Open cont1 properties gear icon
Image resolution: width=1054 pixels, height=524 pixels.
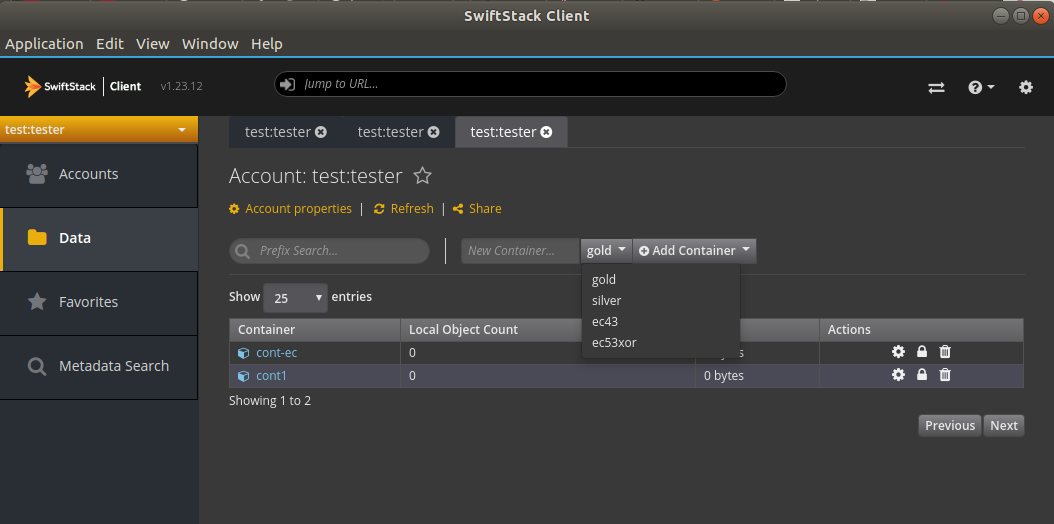point(898,375)
